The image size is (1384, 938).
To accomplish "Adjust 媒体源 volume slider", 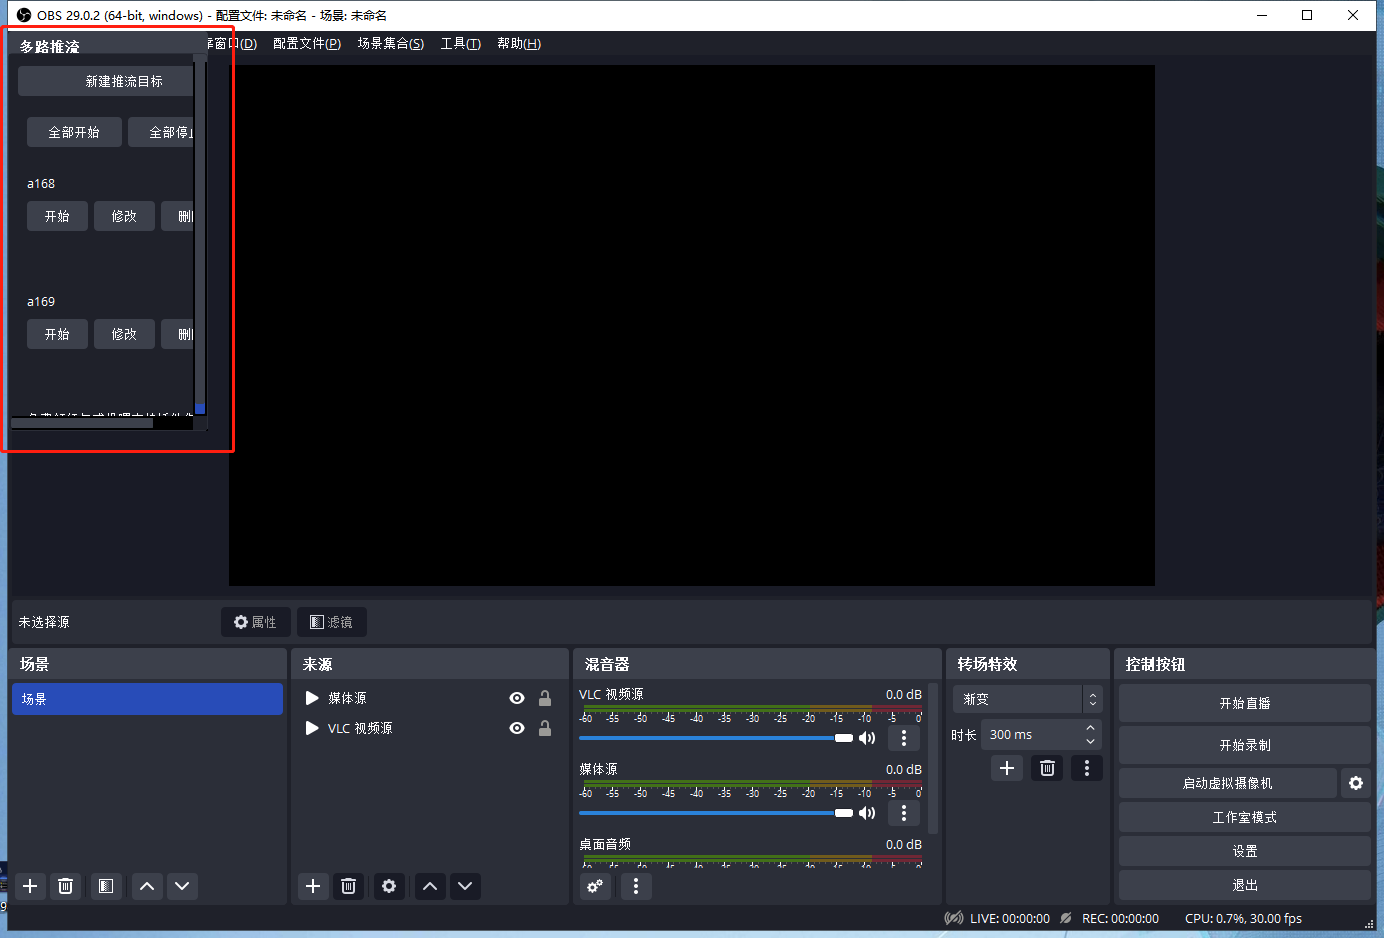I will [x=716, y=813].
